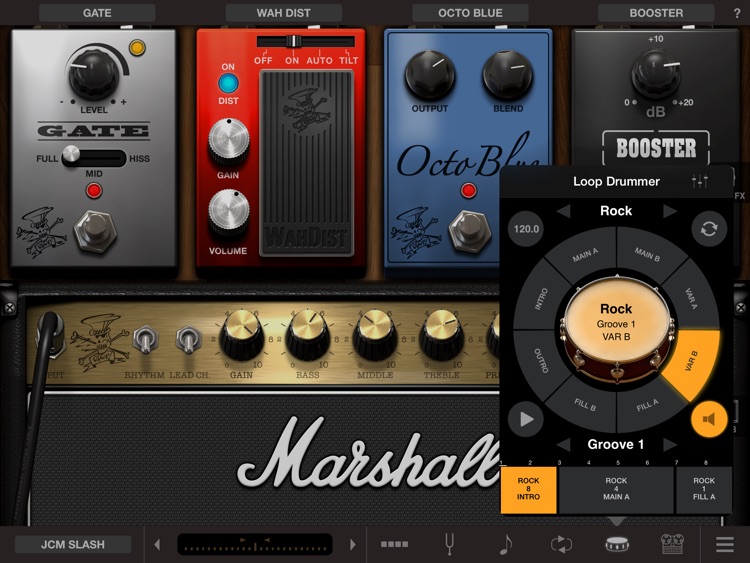Select the ROCK 1 FILL A timeline block
Viewport: 750px width, 563px height.
tap(704, 489)
